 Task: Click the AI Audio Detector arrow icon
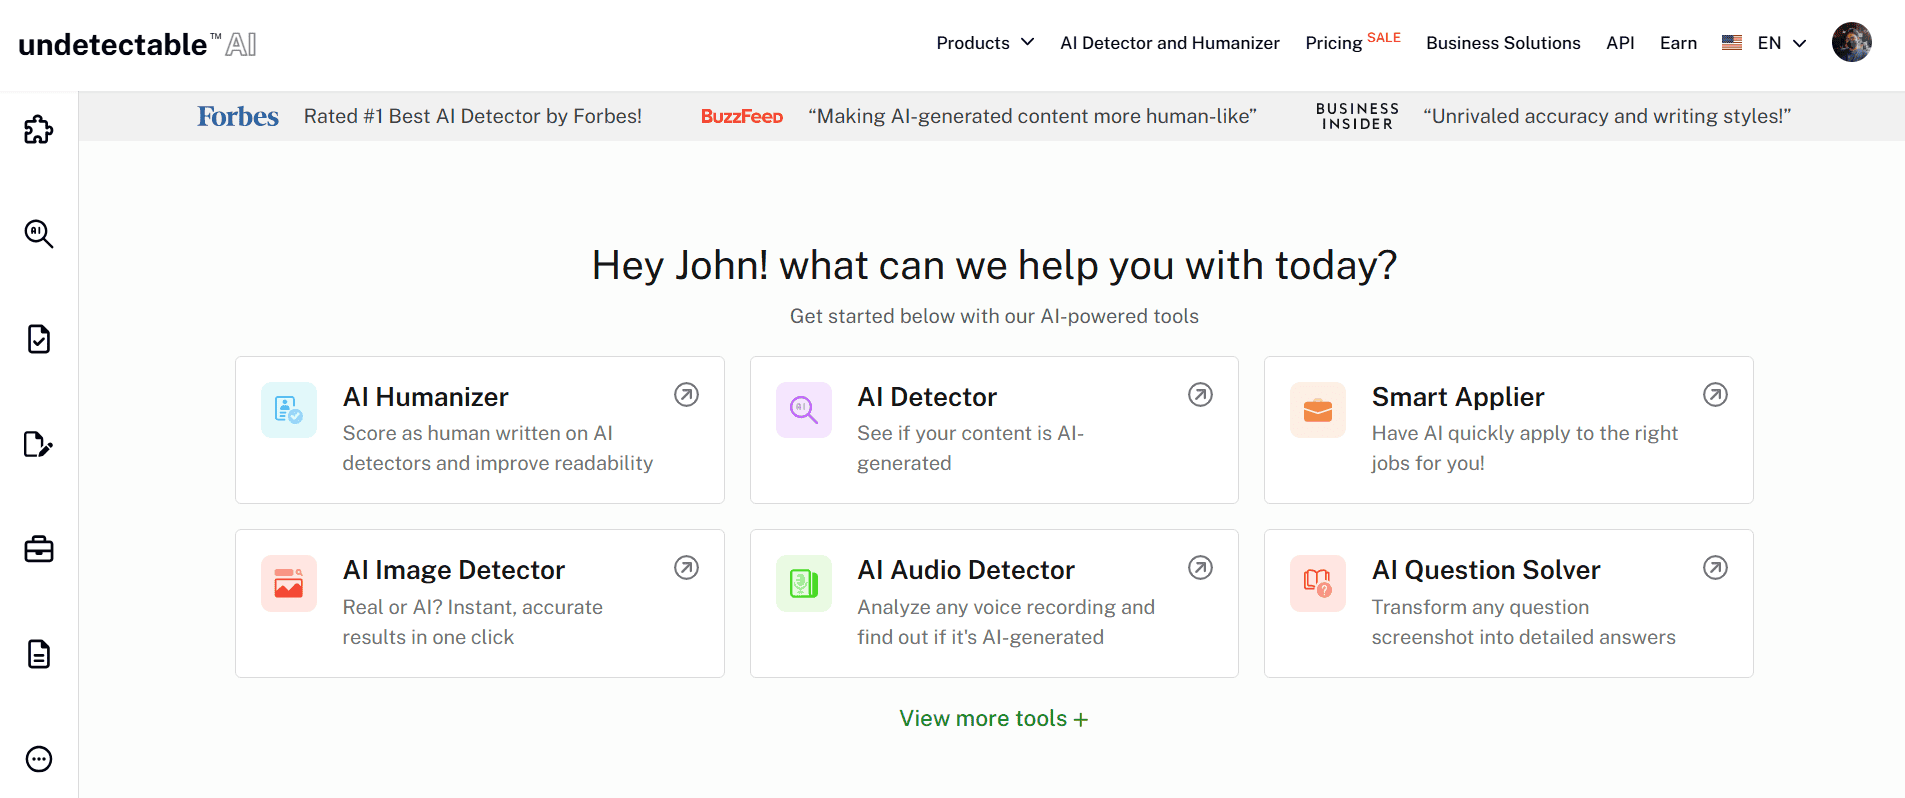point(1200,568)
